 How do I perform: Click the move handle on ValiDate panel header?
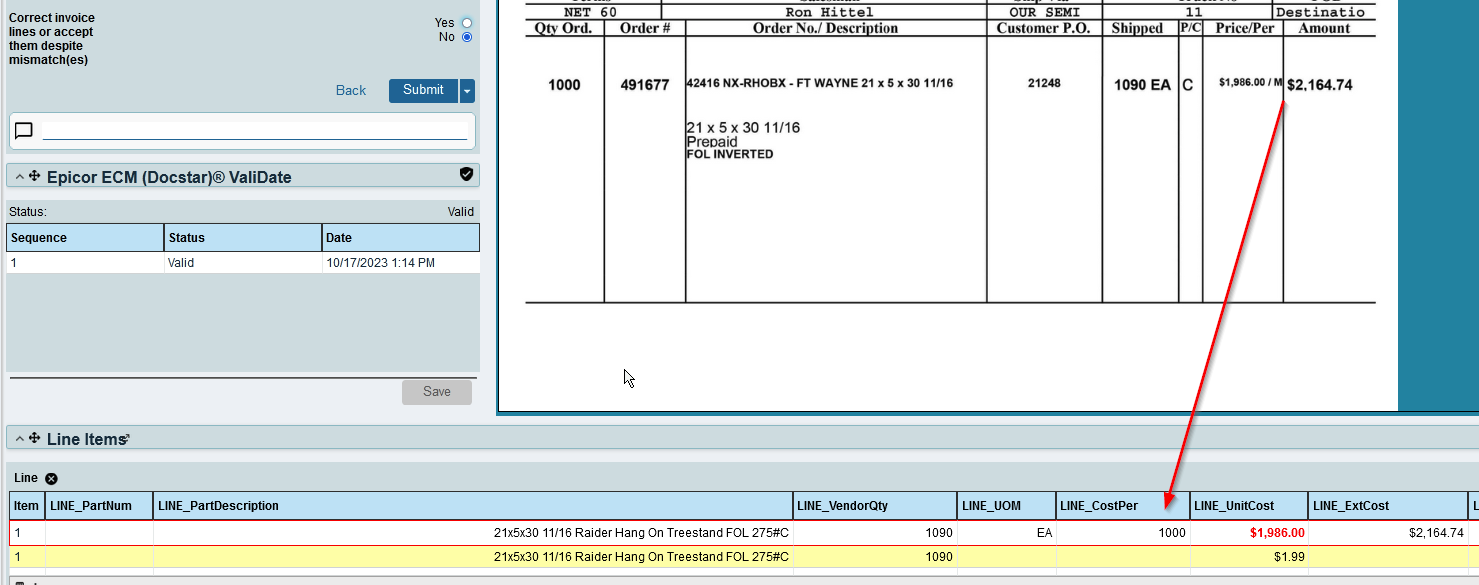34,176
